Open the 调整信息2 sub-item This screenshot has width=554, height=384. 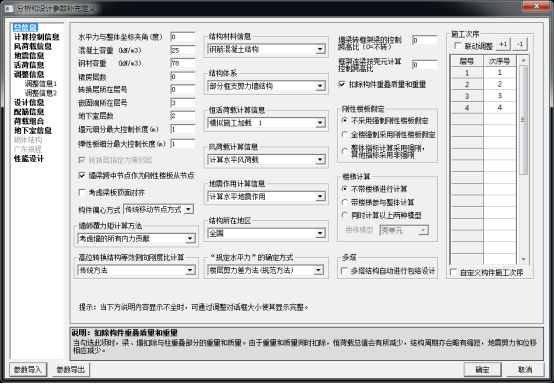[x=41, y=93]
